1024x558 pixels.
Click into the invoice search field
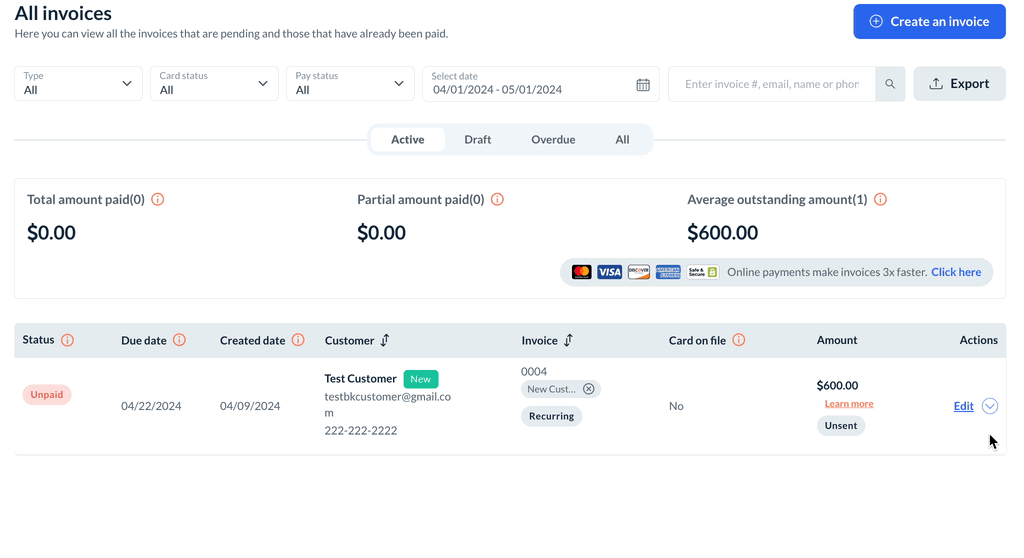pyautogui.click(x=771, y=84)
